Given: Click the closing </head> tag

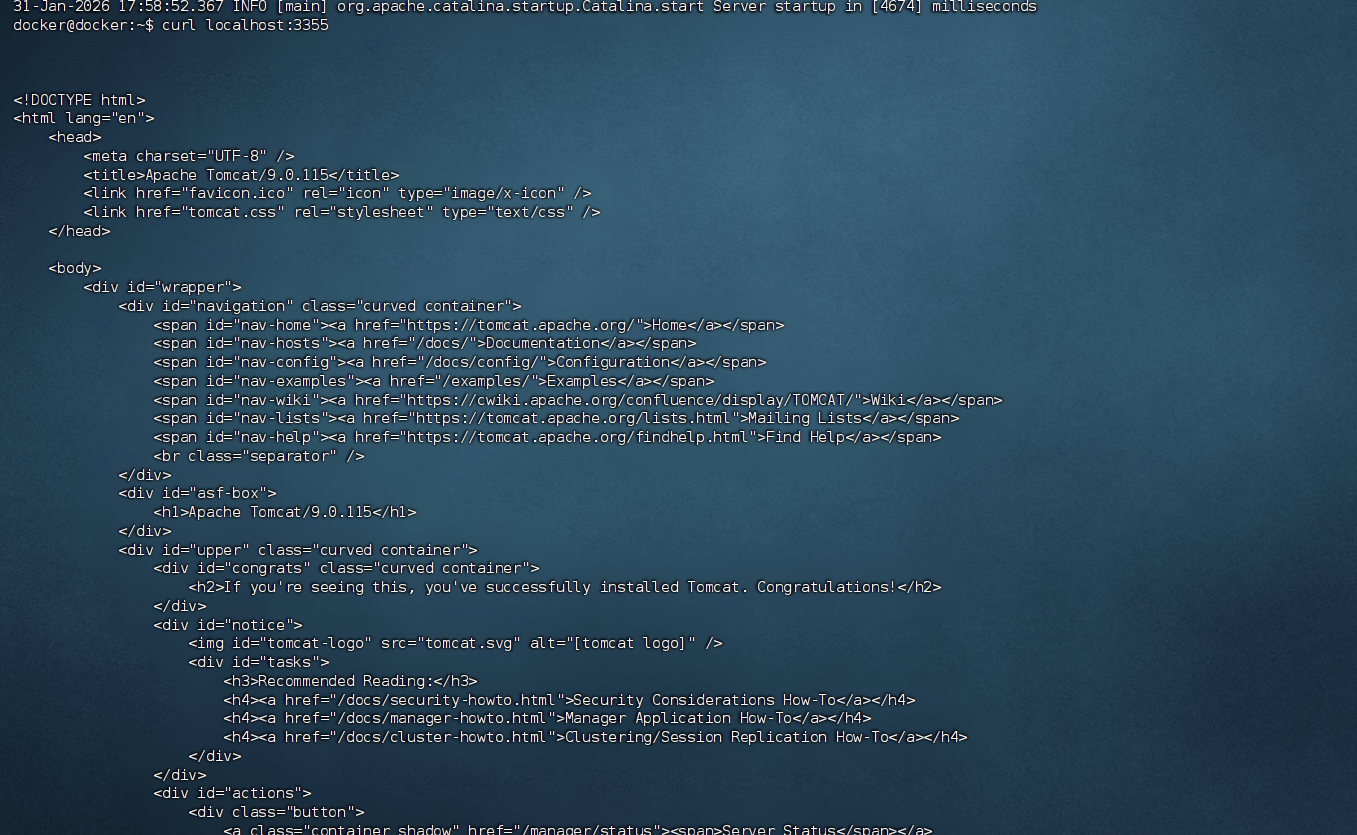Looking at the screenshot, I should pyautogui.click(x=79, y=231).
